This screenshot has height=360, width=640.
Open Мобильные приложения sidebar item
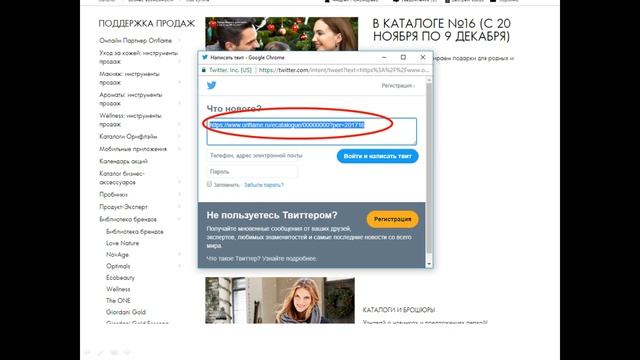pos(133,149)
